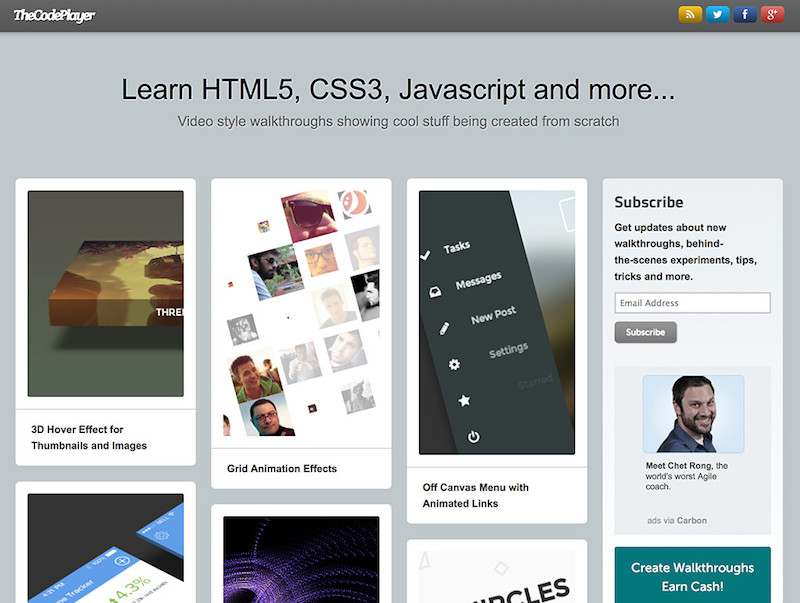Open the Chet Rong ad photo
The width and height of the screenshot is (800, 603).
693,414
